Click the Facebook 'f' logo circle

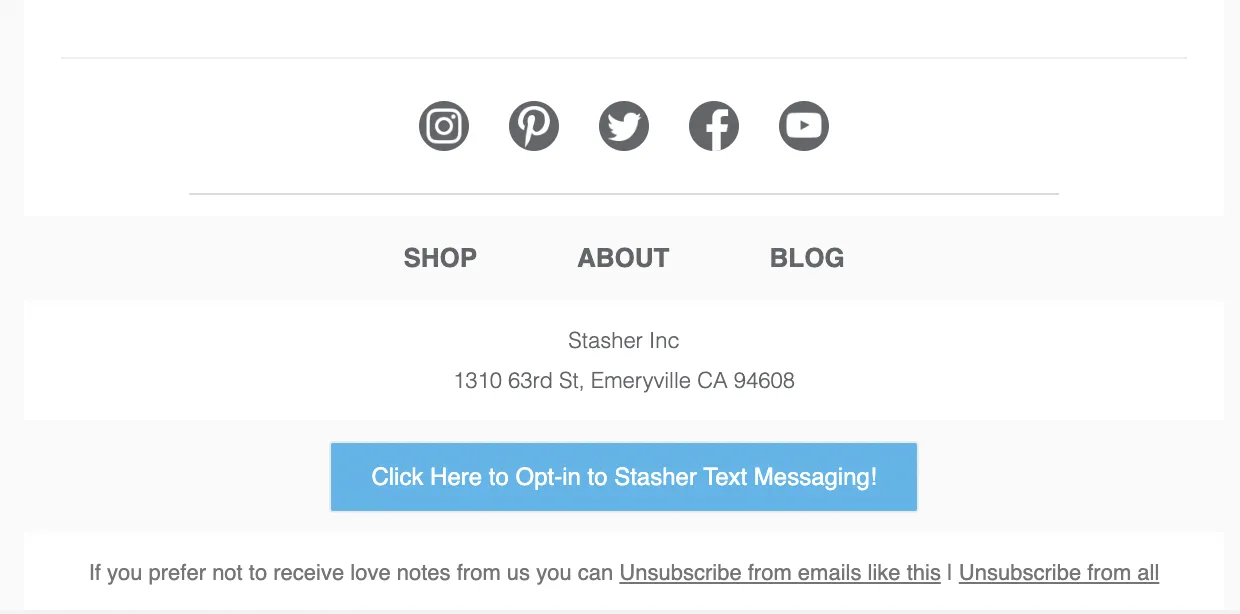click(x=713, y=125)
